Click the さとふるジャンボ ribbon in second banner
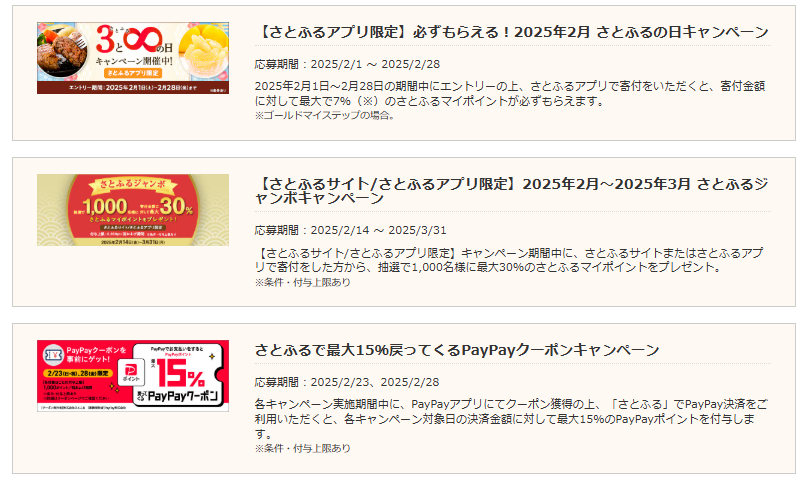Image resolution: width=807 pixels, height=483 pixels. coord(133,184)
